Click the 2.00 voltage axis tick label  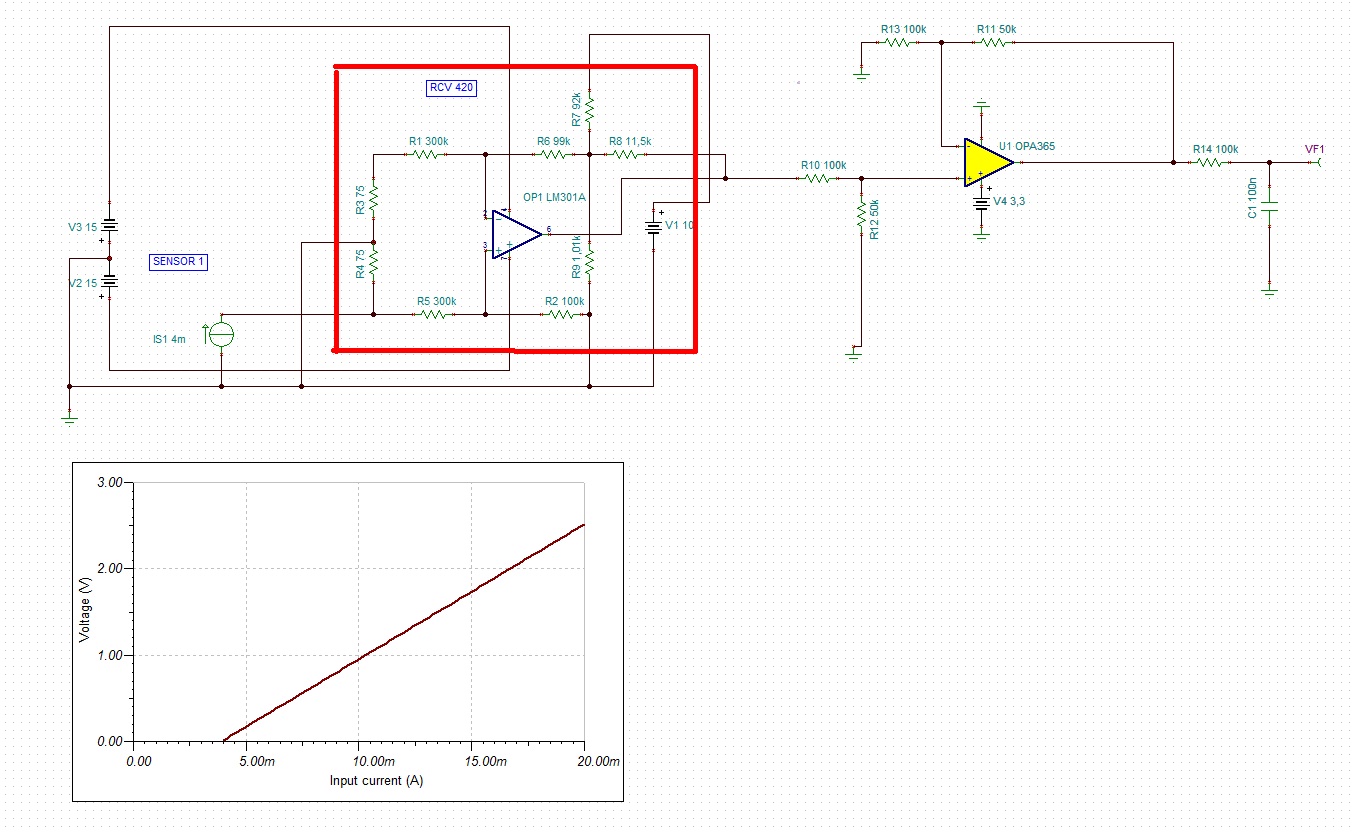[x=108, y=569]
